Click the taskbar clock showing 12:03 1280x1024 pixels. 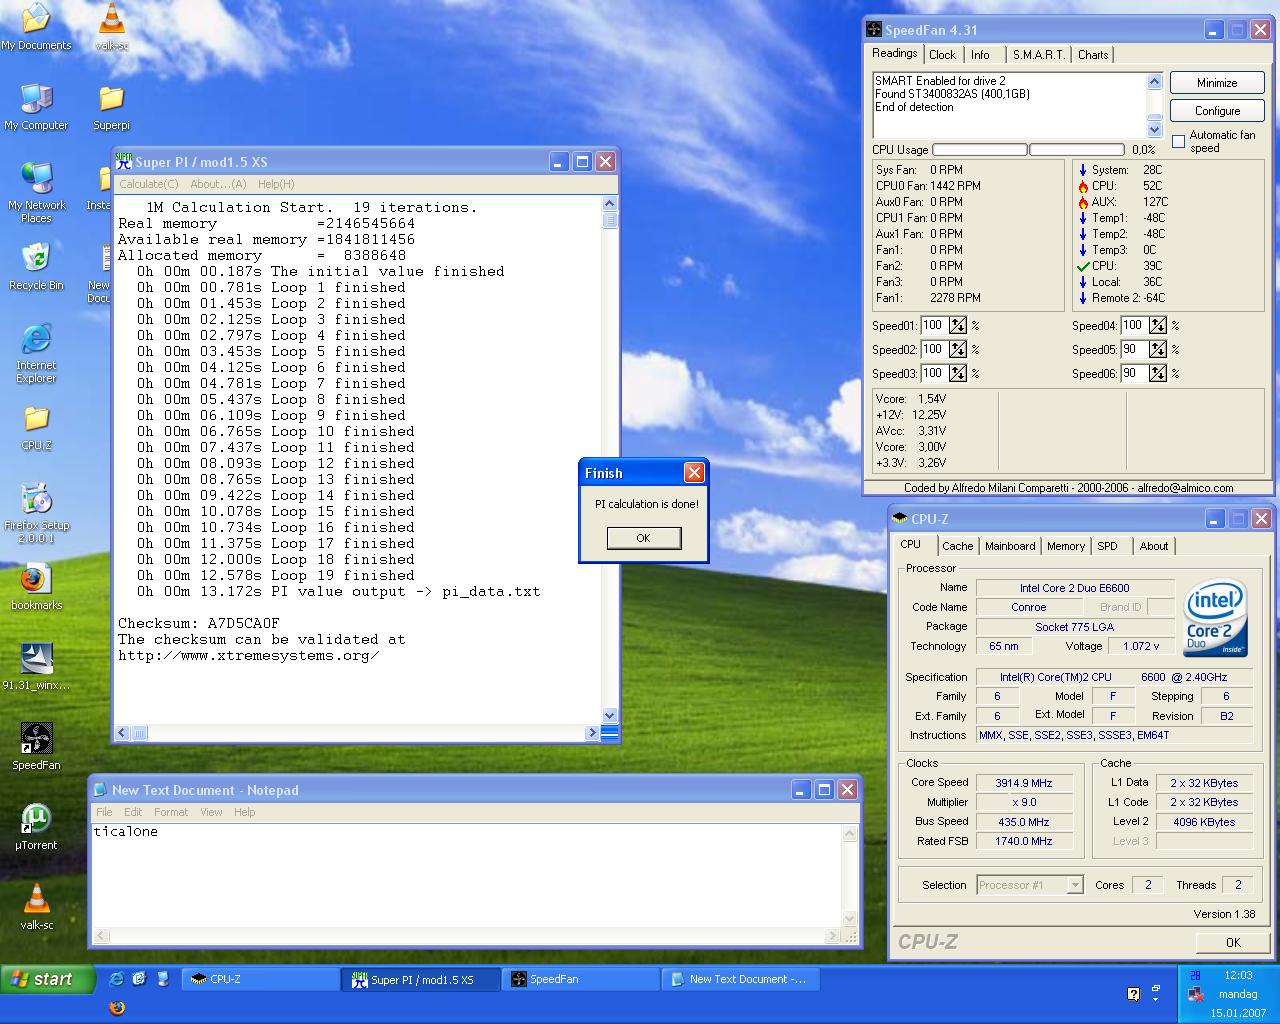click(x=1238, y=975)
